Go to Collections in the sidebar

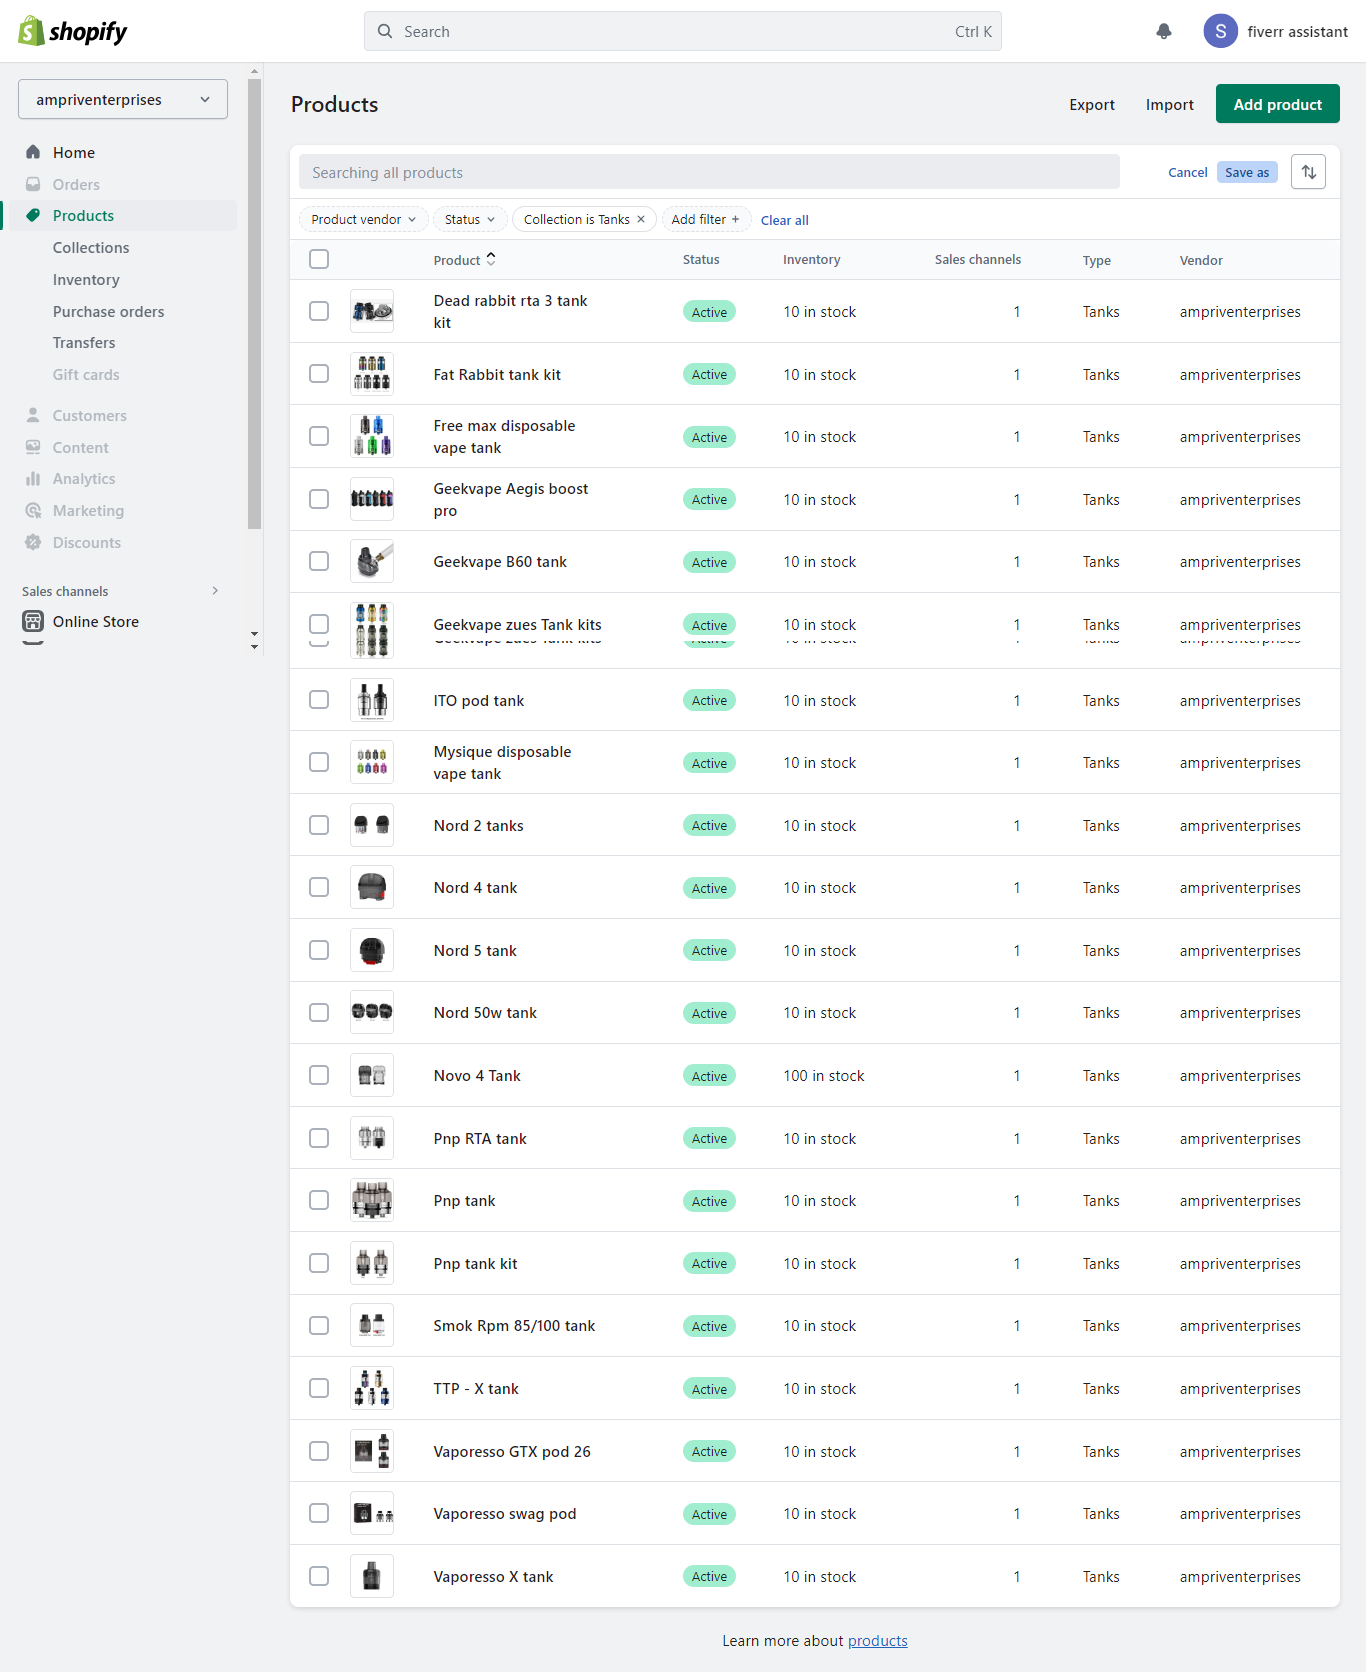point(91,248)
